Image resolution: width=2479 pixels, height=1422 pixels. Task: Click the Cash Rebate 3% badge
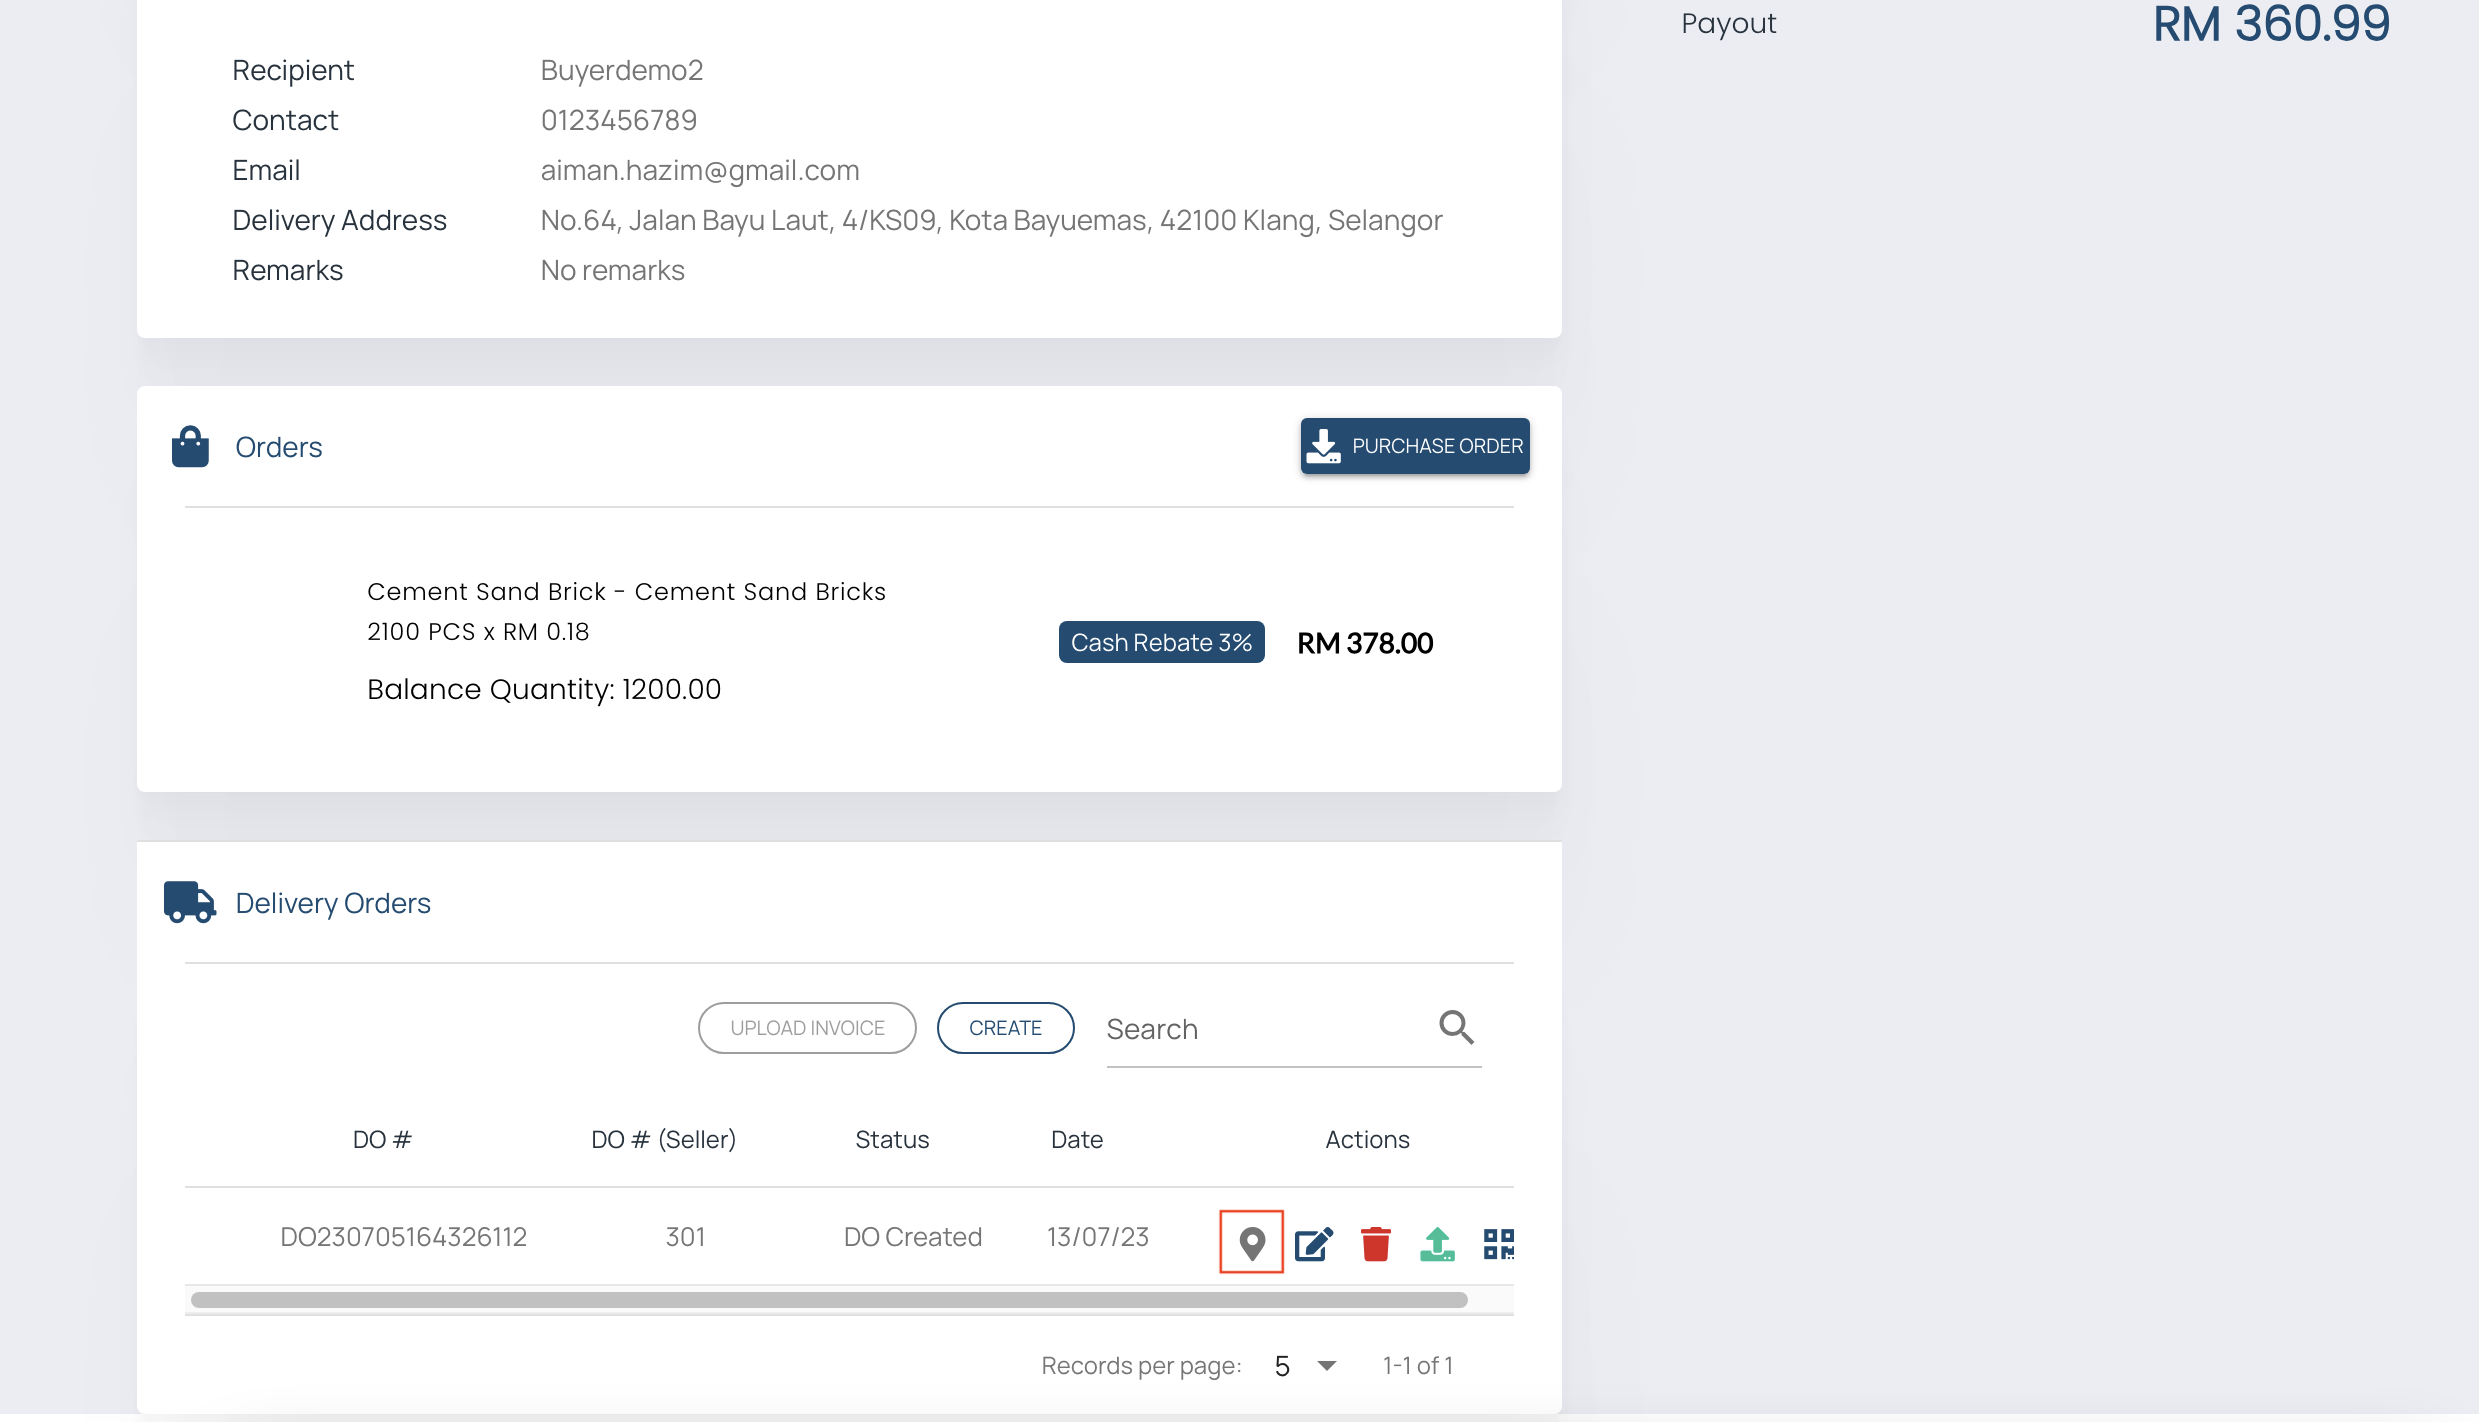1161,642
